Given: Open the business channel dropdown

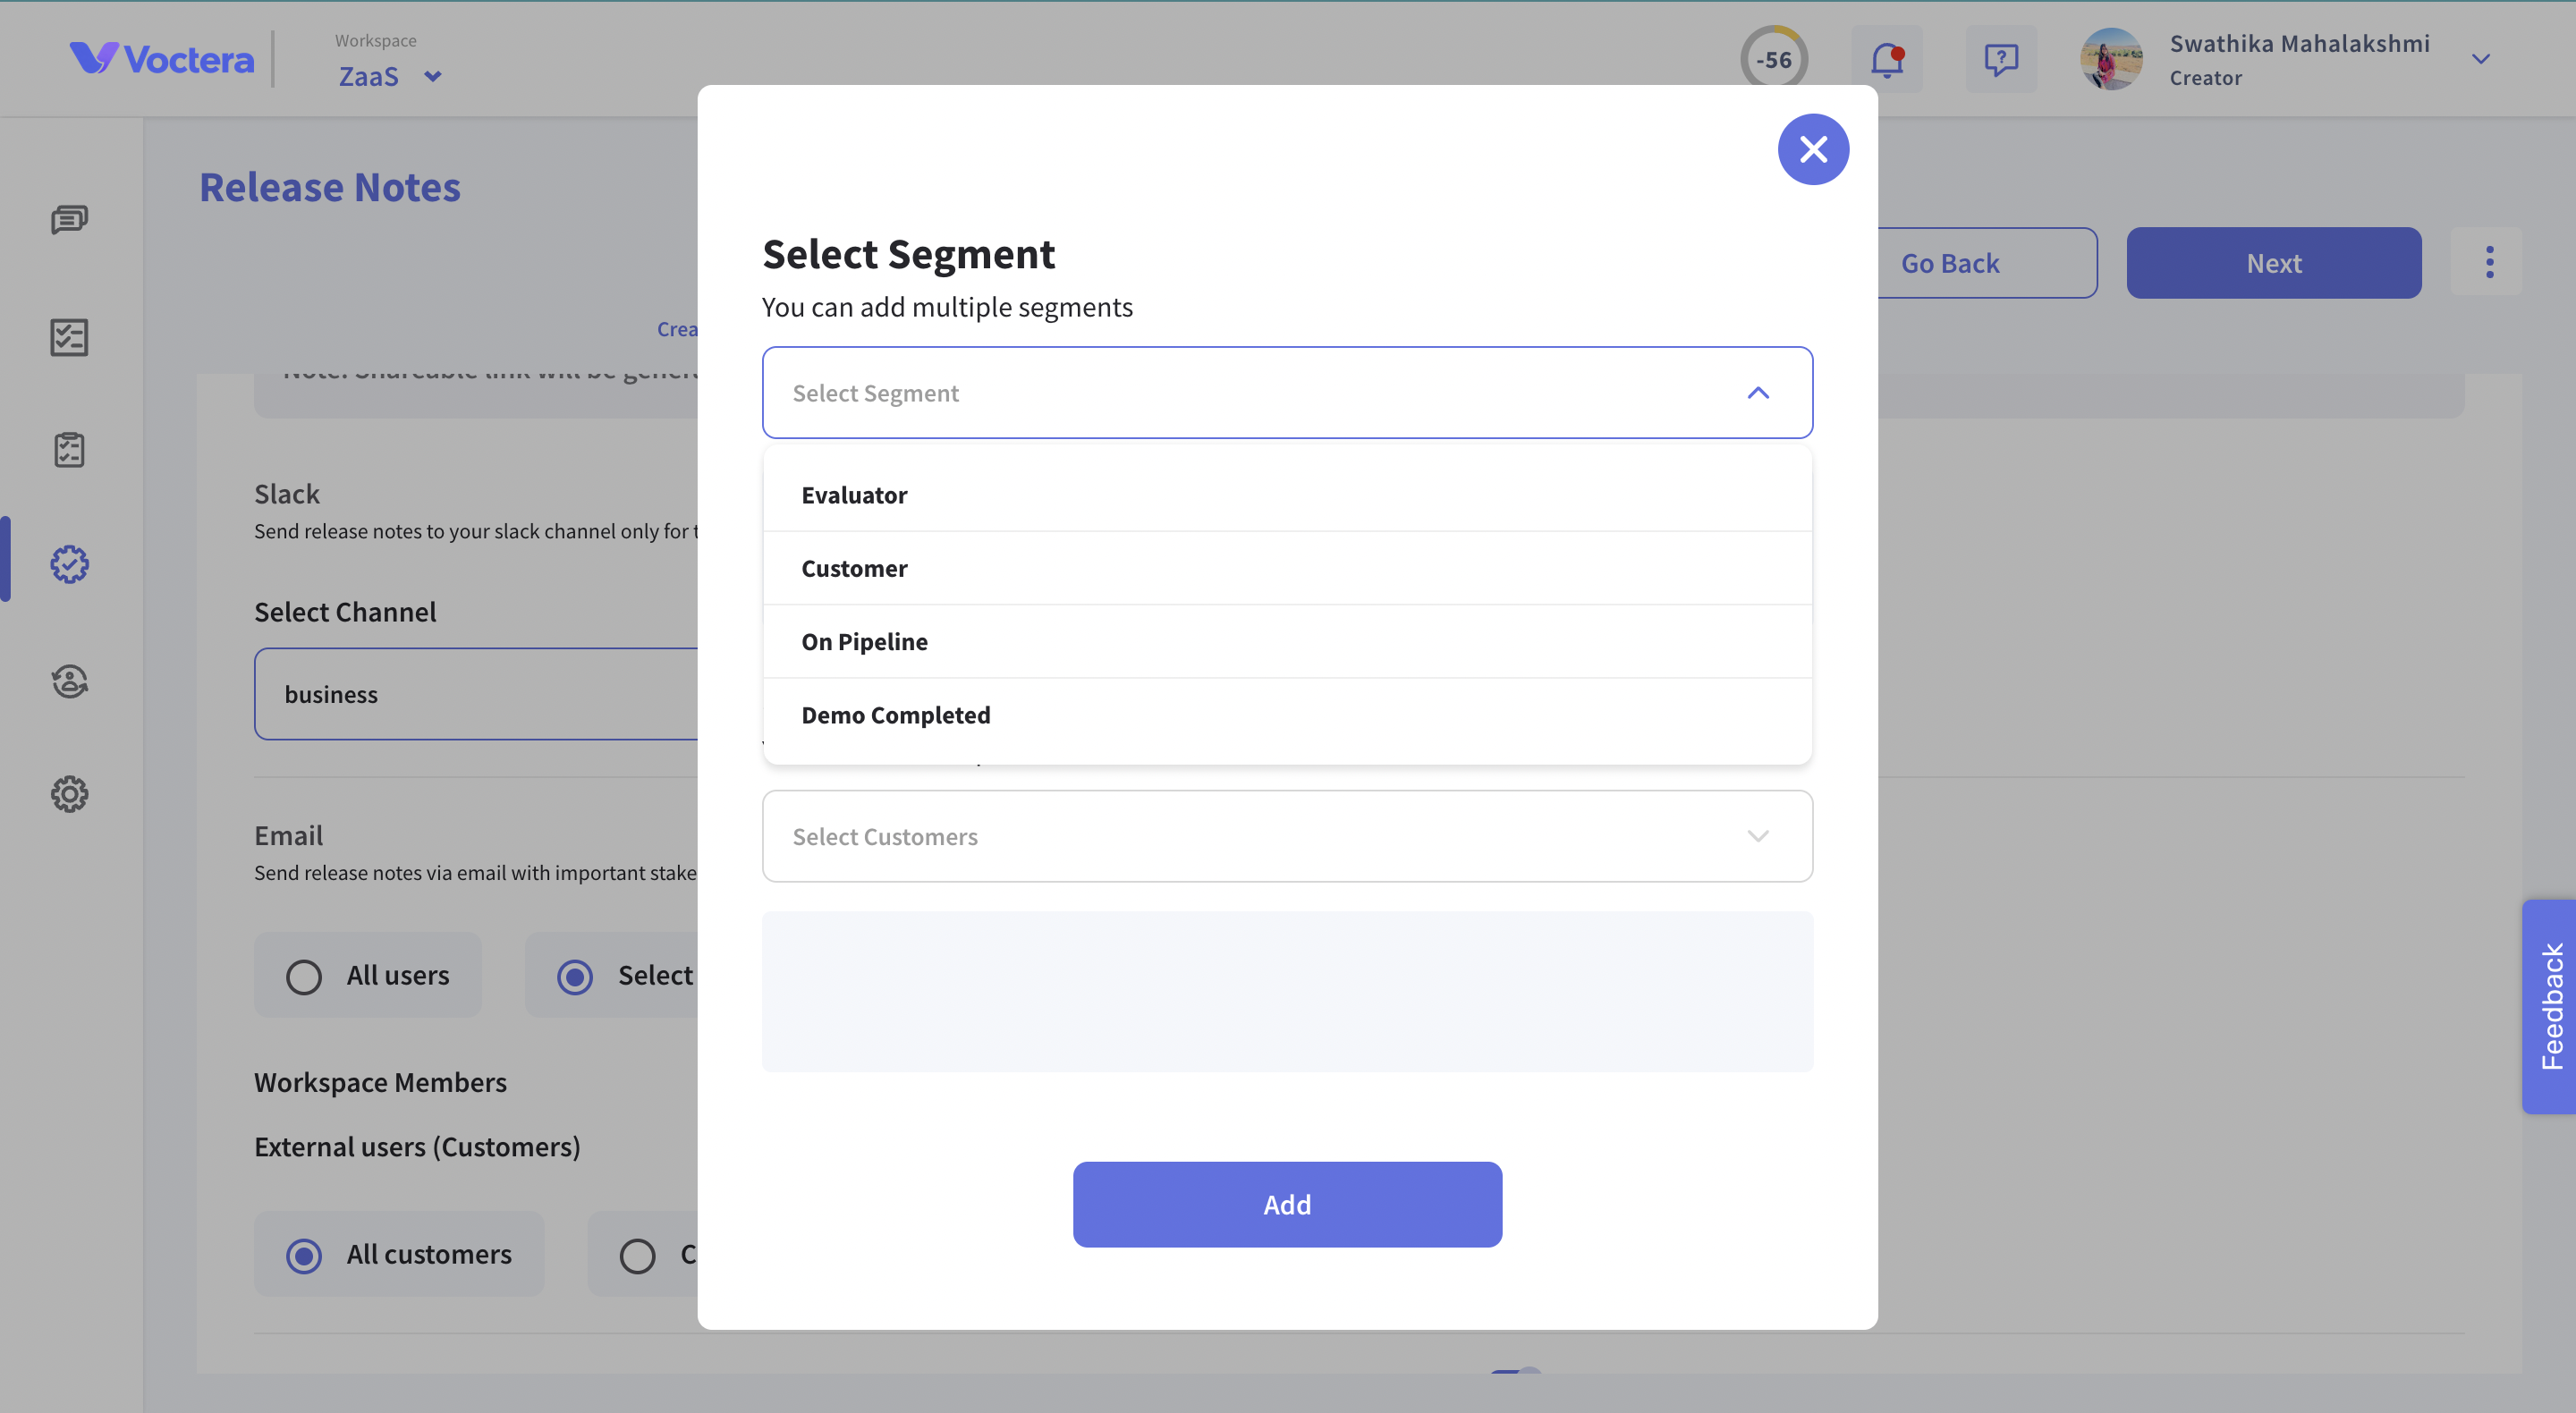Looking at the screenshot, I should point(477,694).
